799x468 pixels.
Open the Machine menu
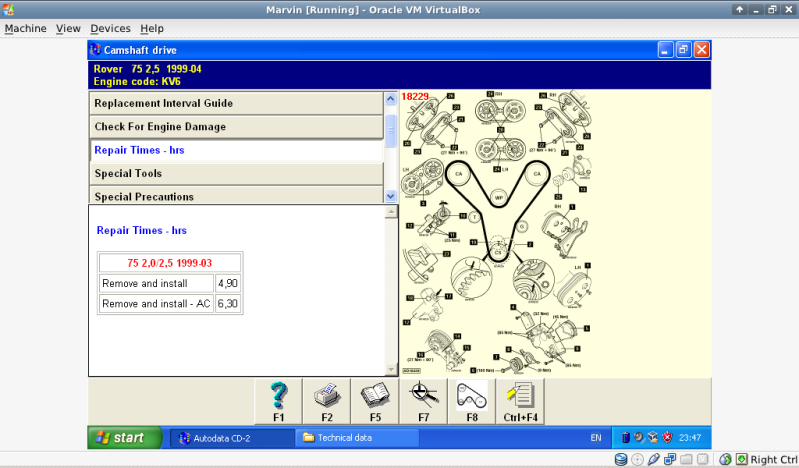point(25,29)
